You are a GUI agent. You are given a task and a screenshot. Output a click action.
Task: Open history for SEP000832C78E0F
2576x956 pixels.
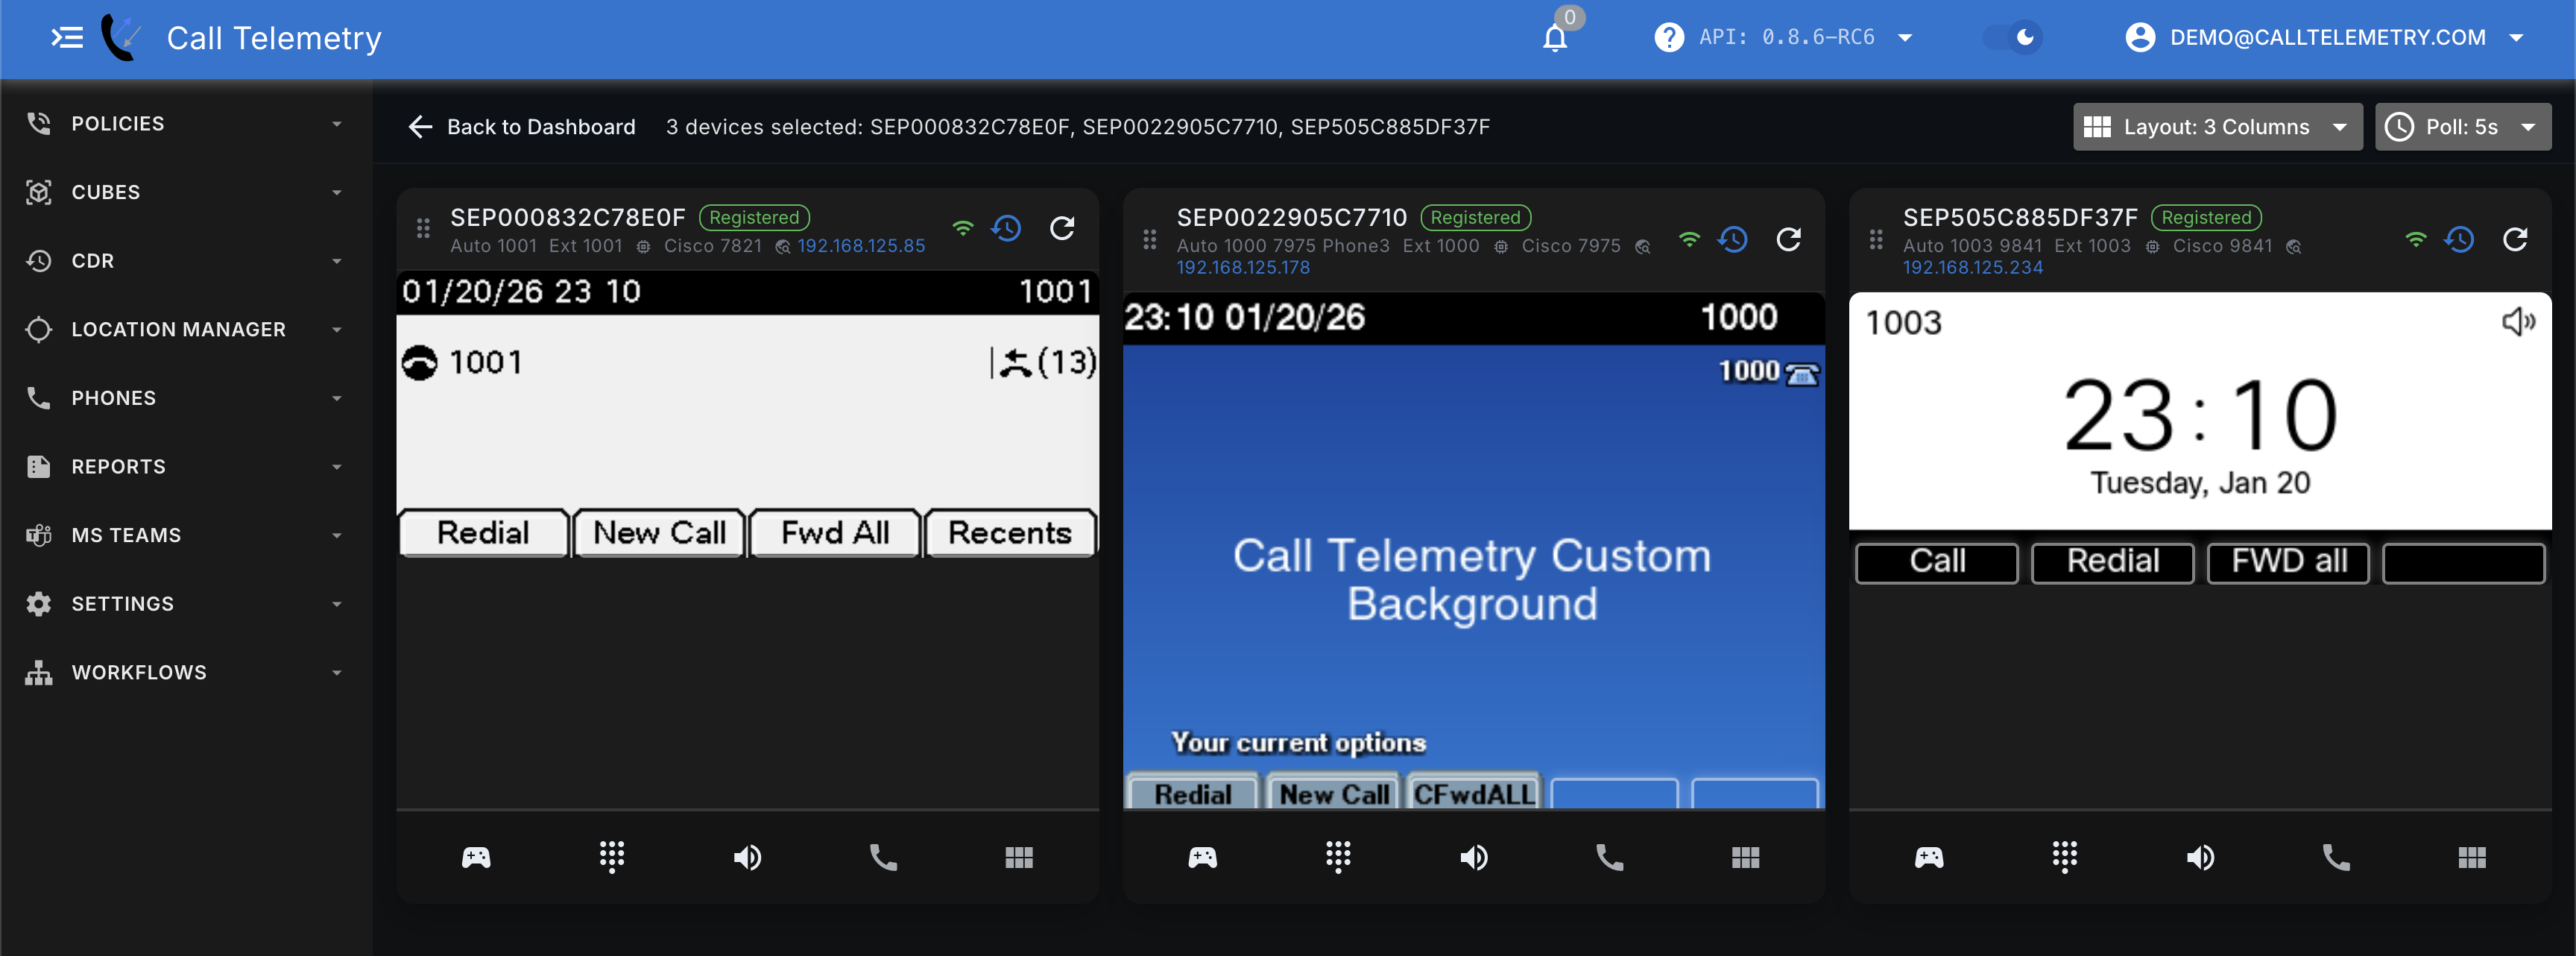tap(1006, 229)
